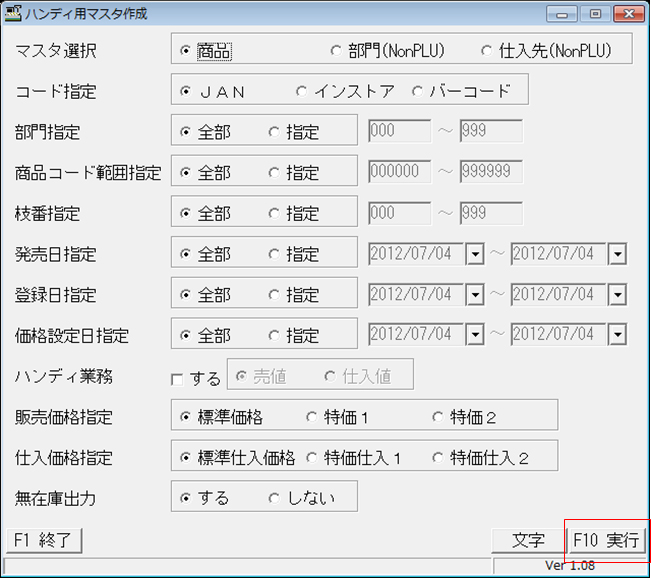Viewport: 651px width, 578px height.
Task: Open 登録日指定 end date dropdown
Action: click(x=618, y=295)
